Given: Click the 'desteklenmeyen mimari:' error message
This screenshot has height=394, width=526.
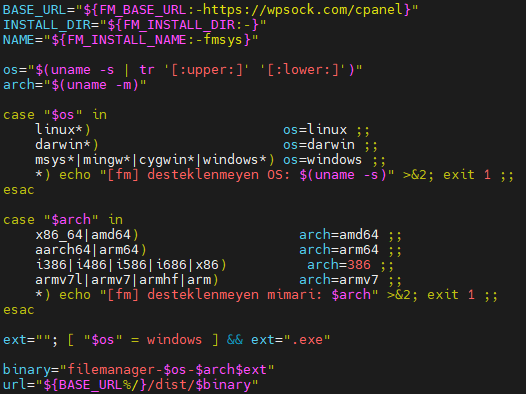Looking at the screenshot, I should pos(235,295).
